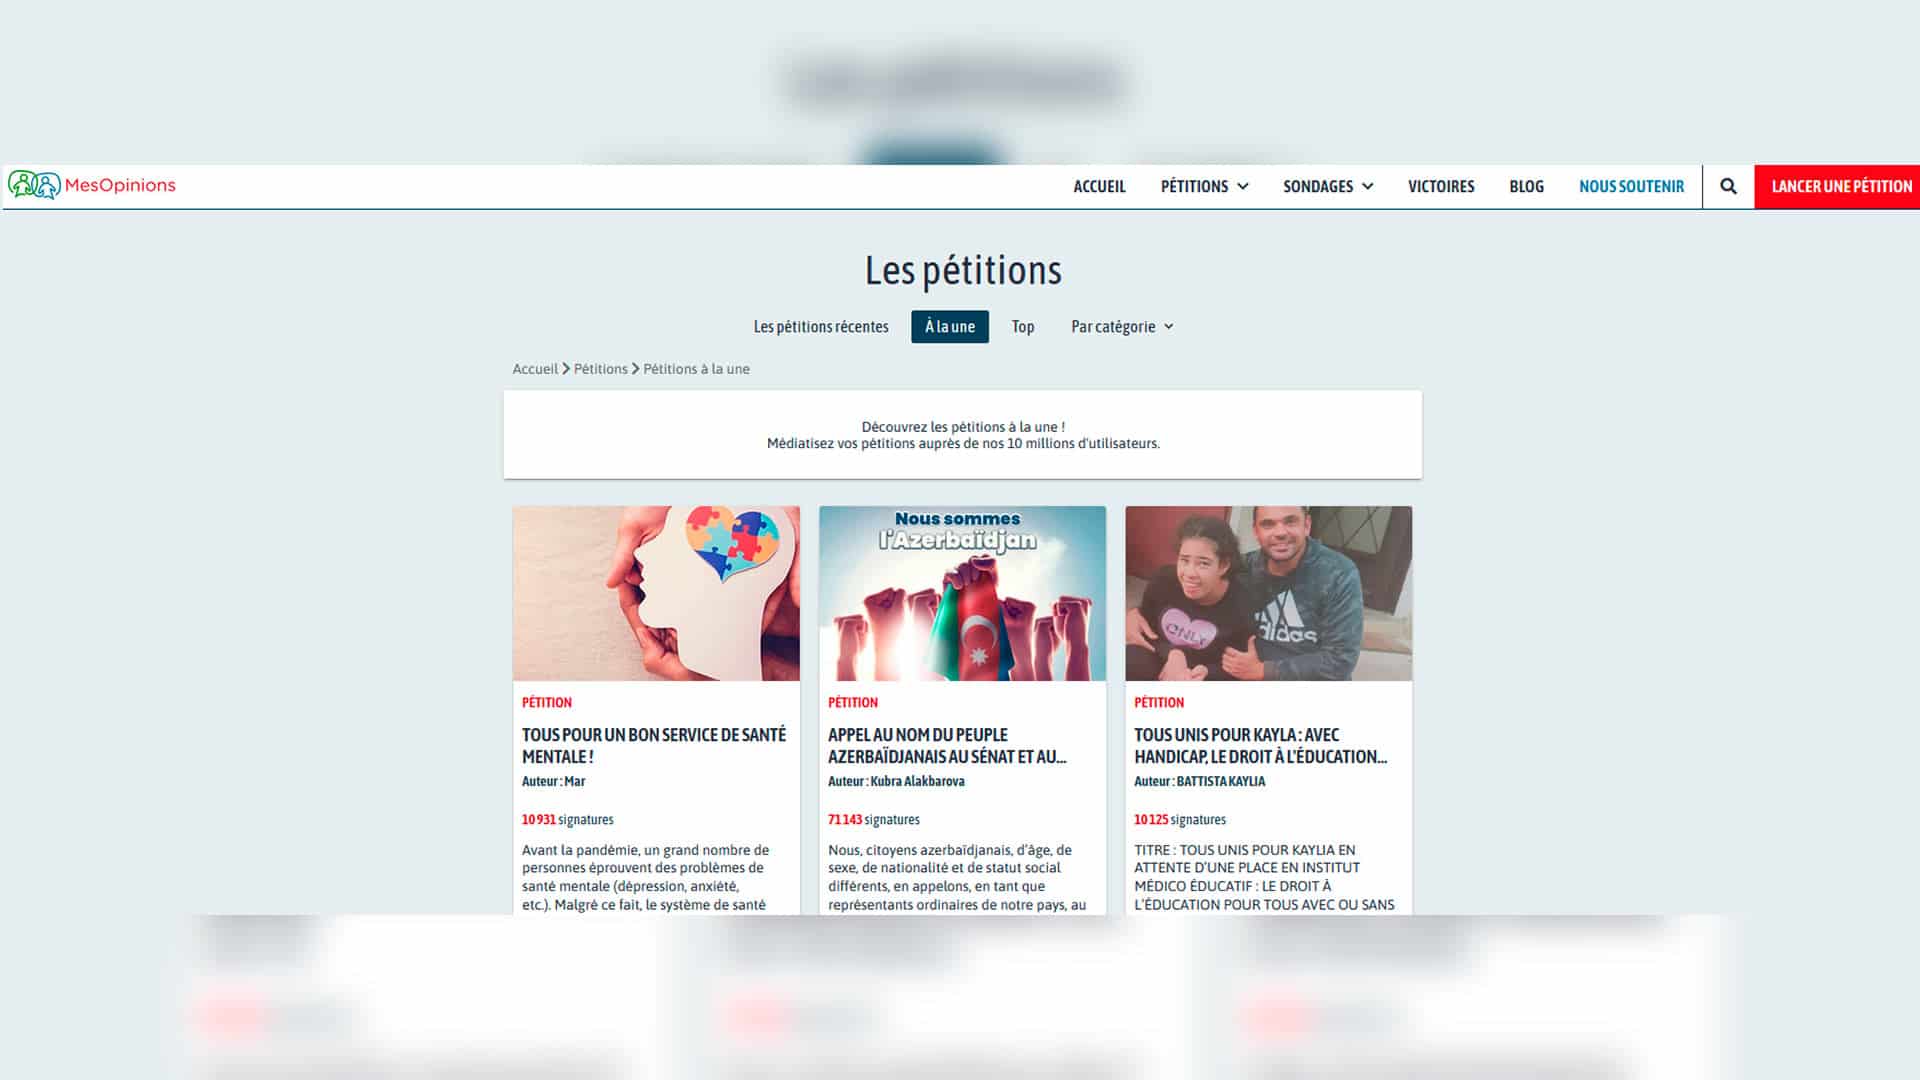Screen dimensions: 1920x1080
Task: Click the Accueil breadcrumb link
Action: [x=535, y=369]
